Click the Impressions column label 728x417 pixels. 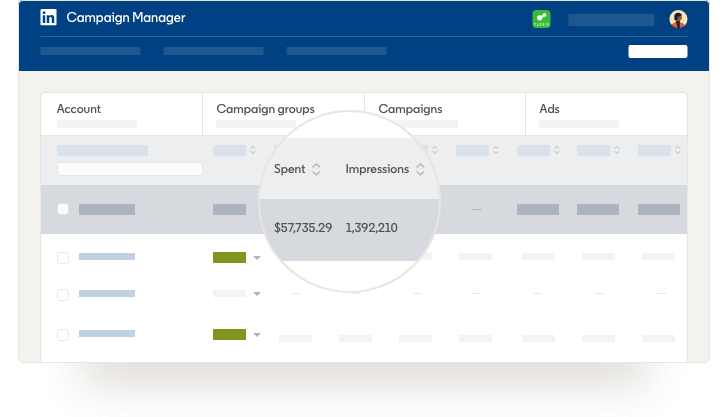pos(377,169)
